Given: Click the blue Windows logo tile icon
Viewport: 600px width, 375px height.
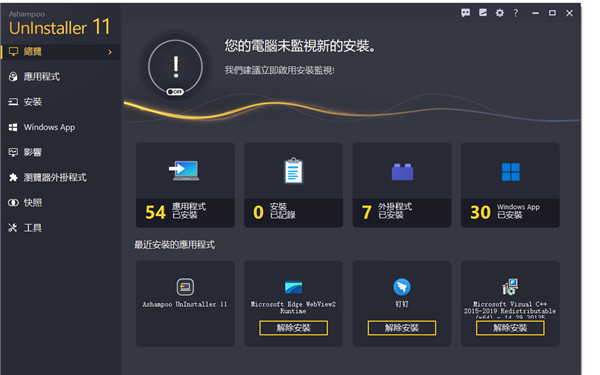Looking at the screenshot, I should [x=510, y=171].
